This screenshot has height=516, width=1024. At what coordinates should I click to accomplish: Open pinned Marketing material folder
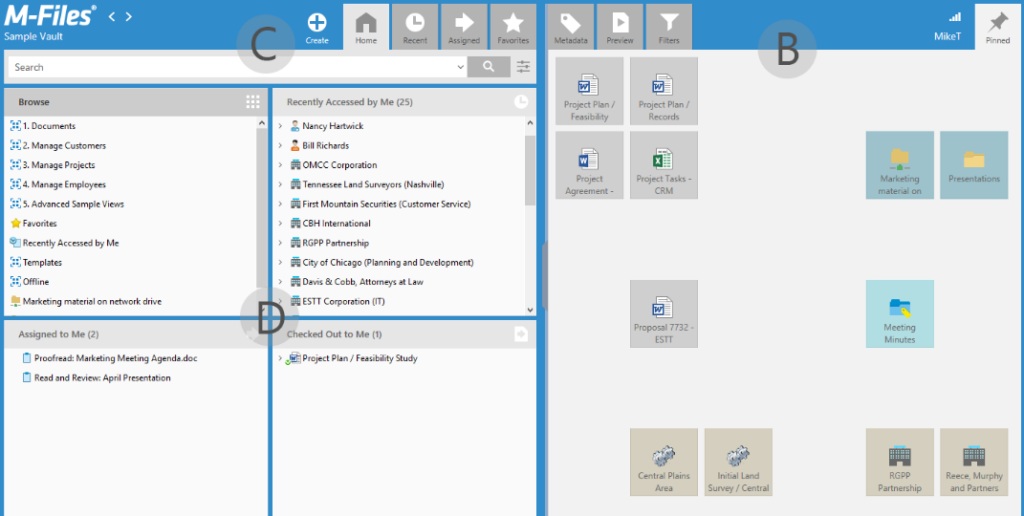899,165
